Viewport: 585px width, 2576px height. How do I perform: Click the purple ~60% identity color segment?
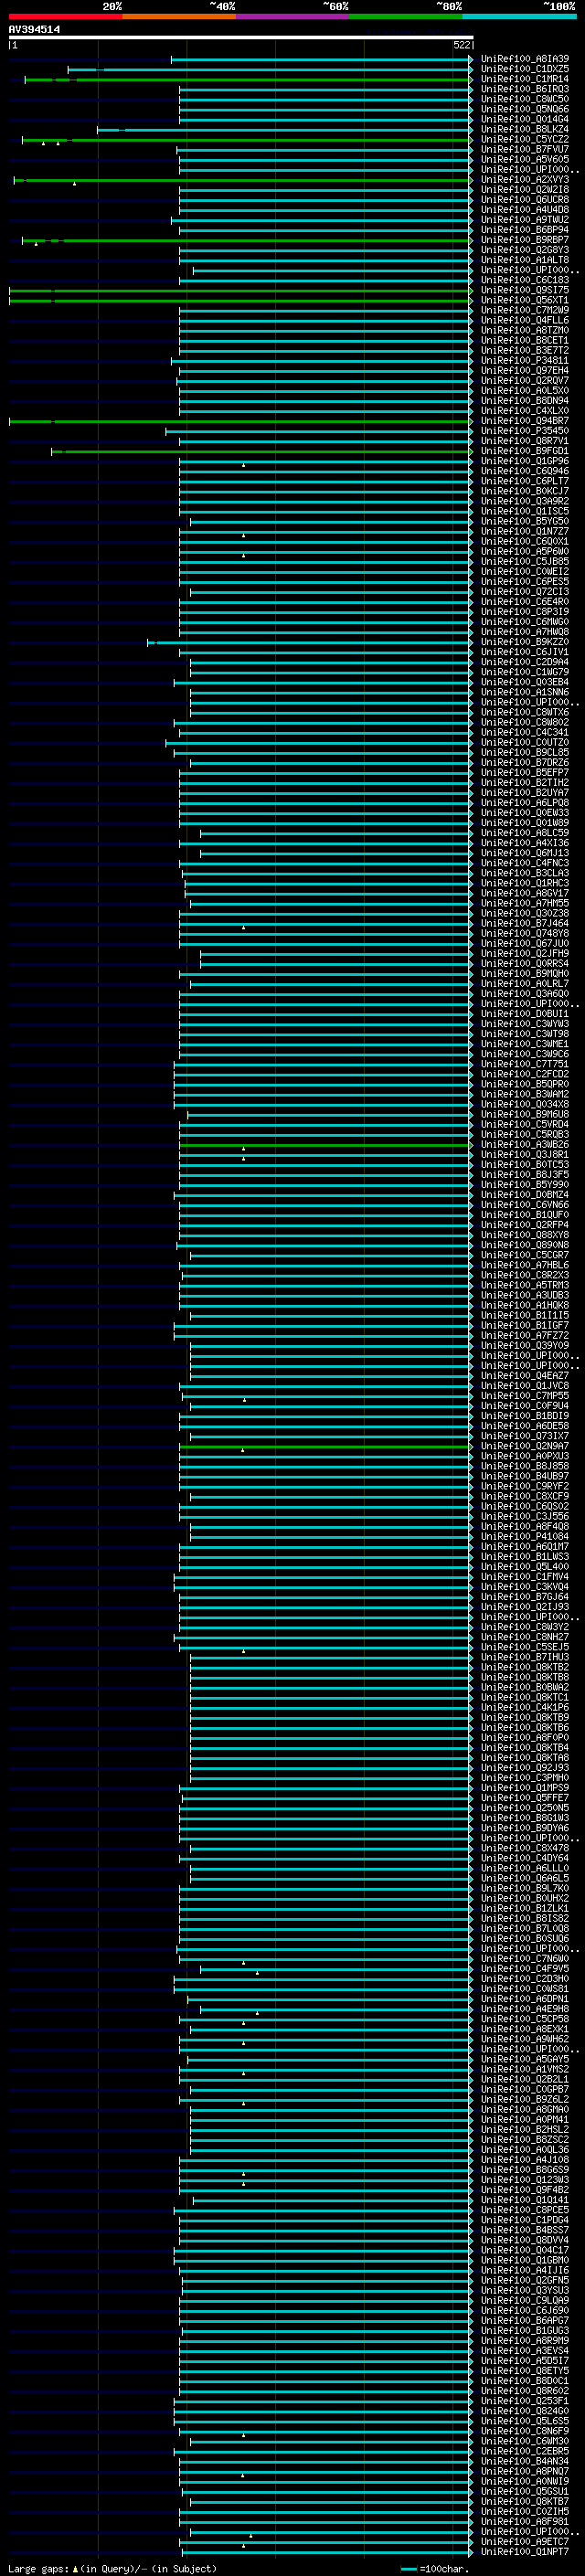pos(293,16)
